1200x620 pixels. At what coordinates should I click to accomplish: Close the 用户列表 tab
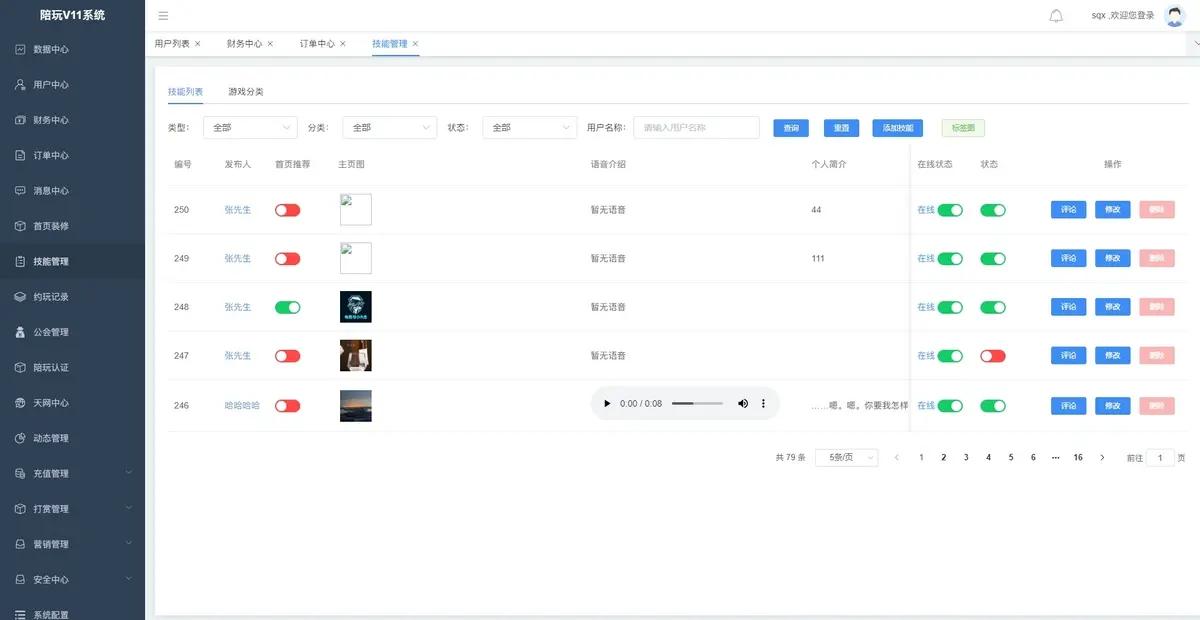coord(197,44)
